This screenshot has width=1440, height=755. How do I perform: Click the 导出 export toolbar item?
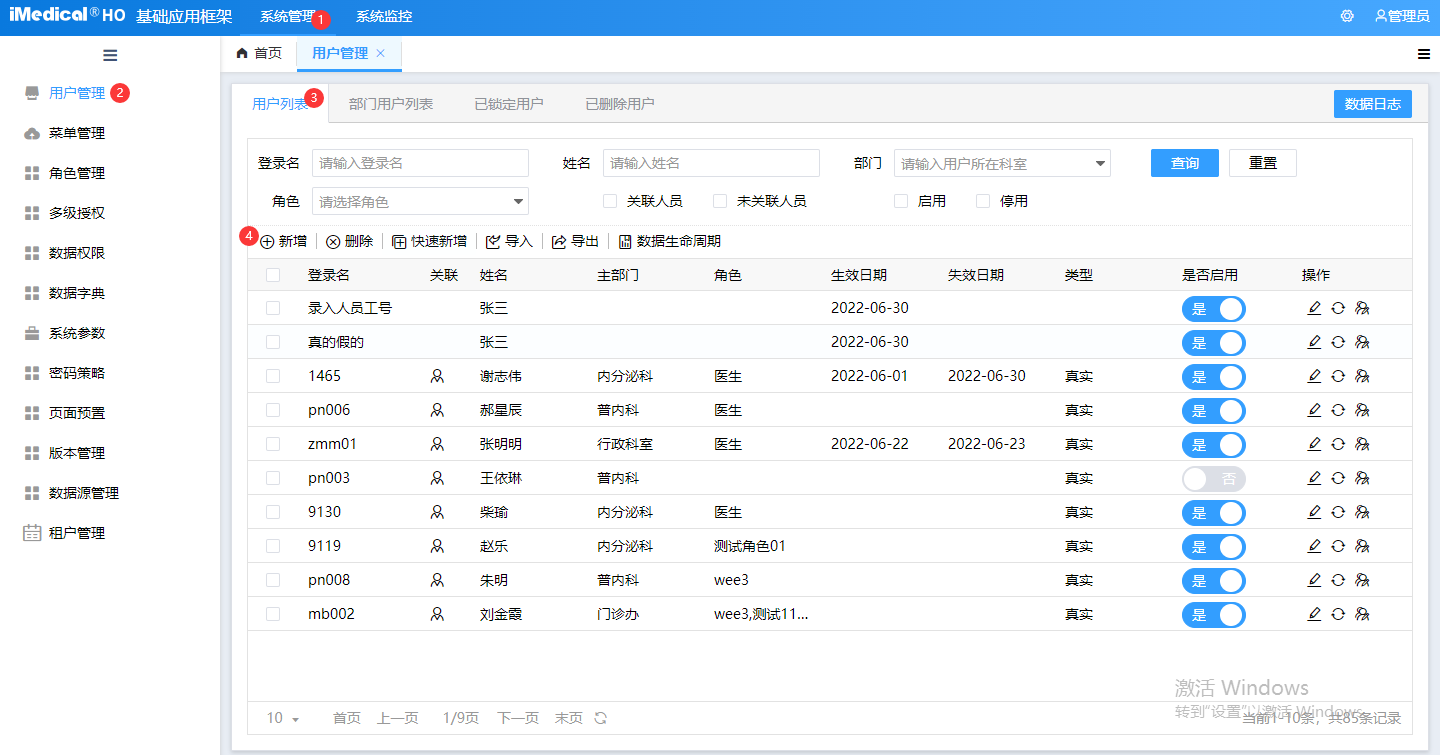point(576,241)
